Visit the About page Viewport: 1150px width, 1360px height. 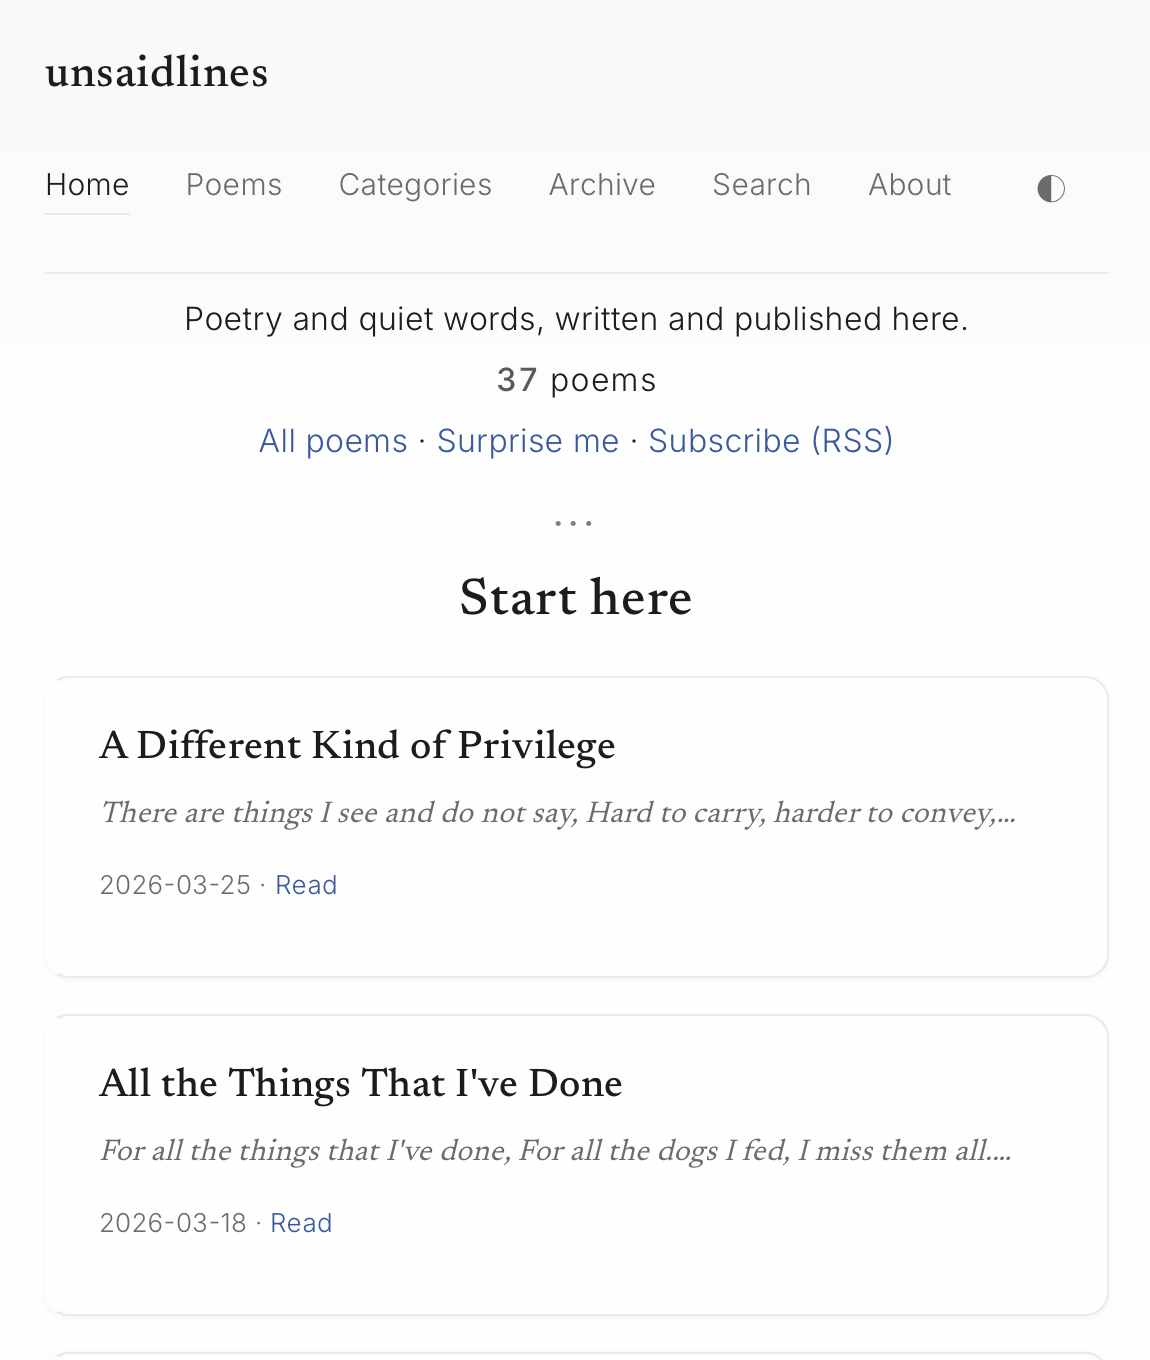point(909,185)
